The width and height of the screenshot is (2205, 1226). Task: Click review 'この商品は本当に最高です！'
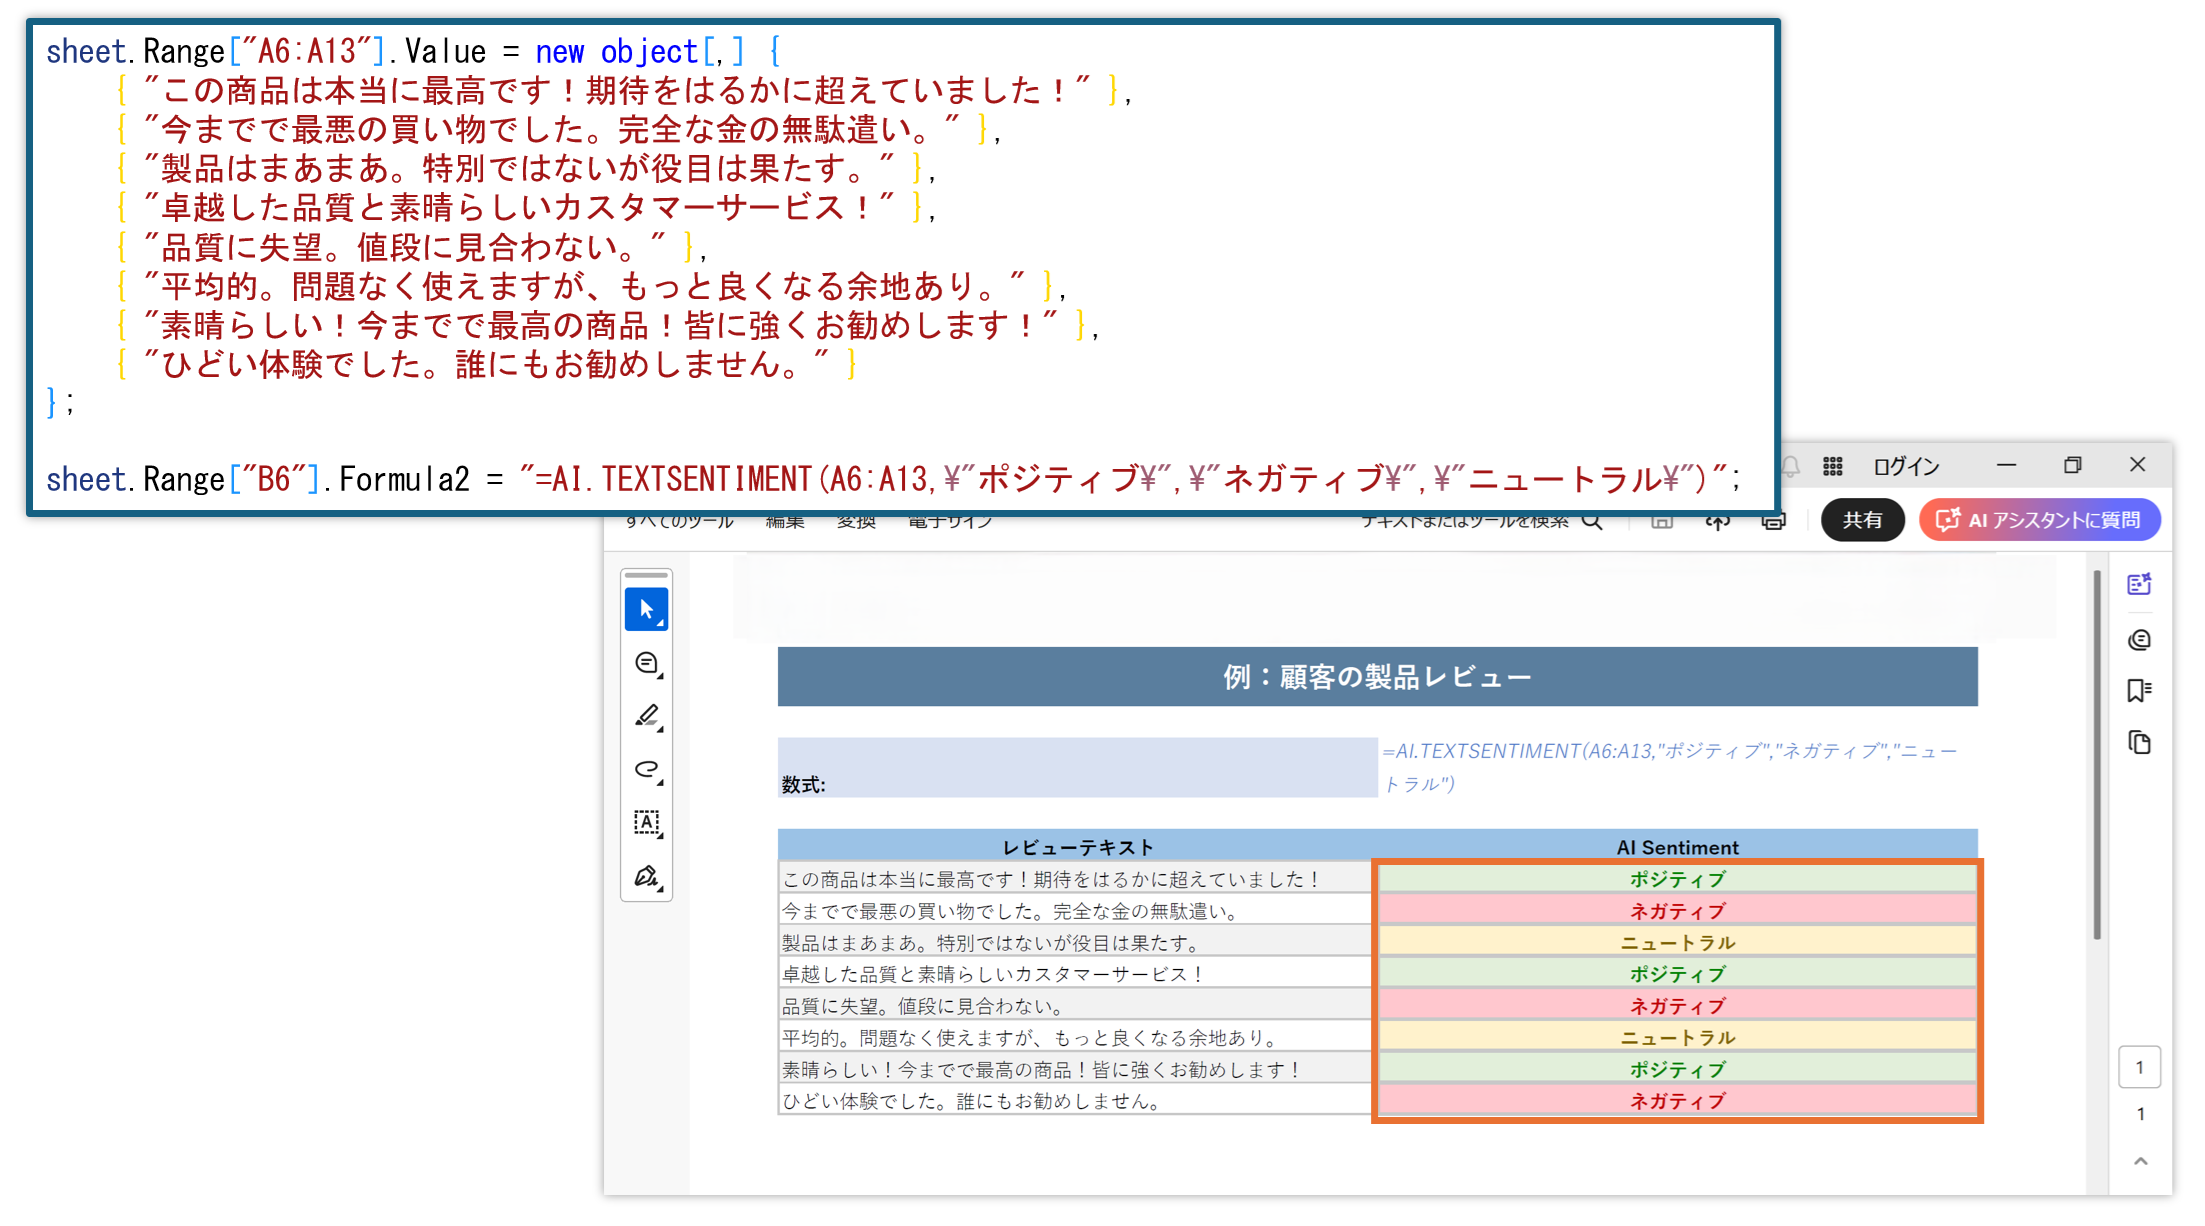(x=1075, y=879)
